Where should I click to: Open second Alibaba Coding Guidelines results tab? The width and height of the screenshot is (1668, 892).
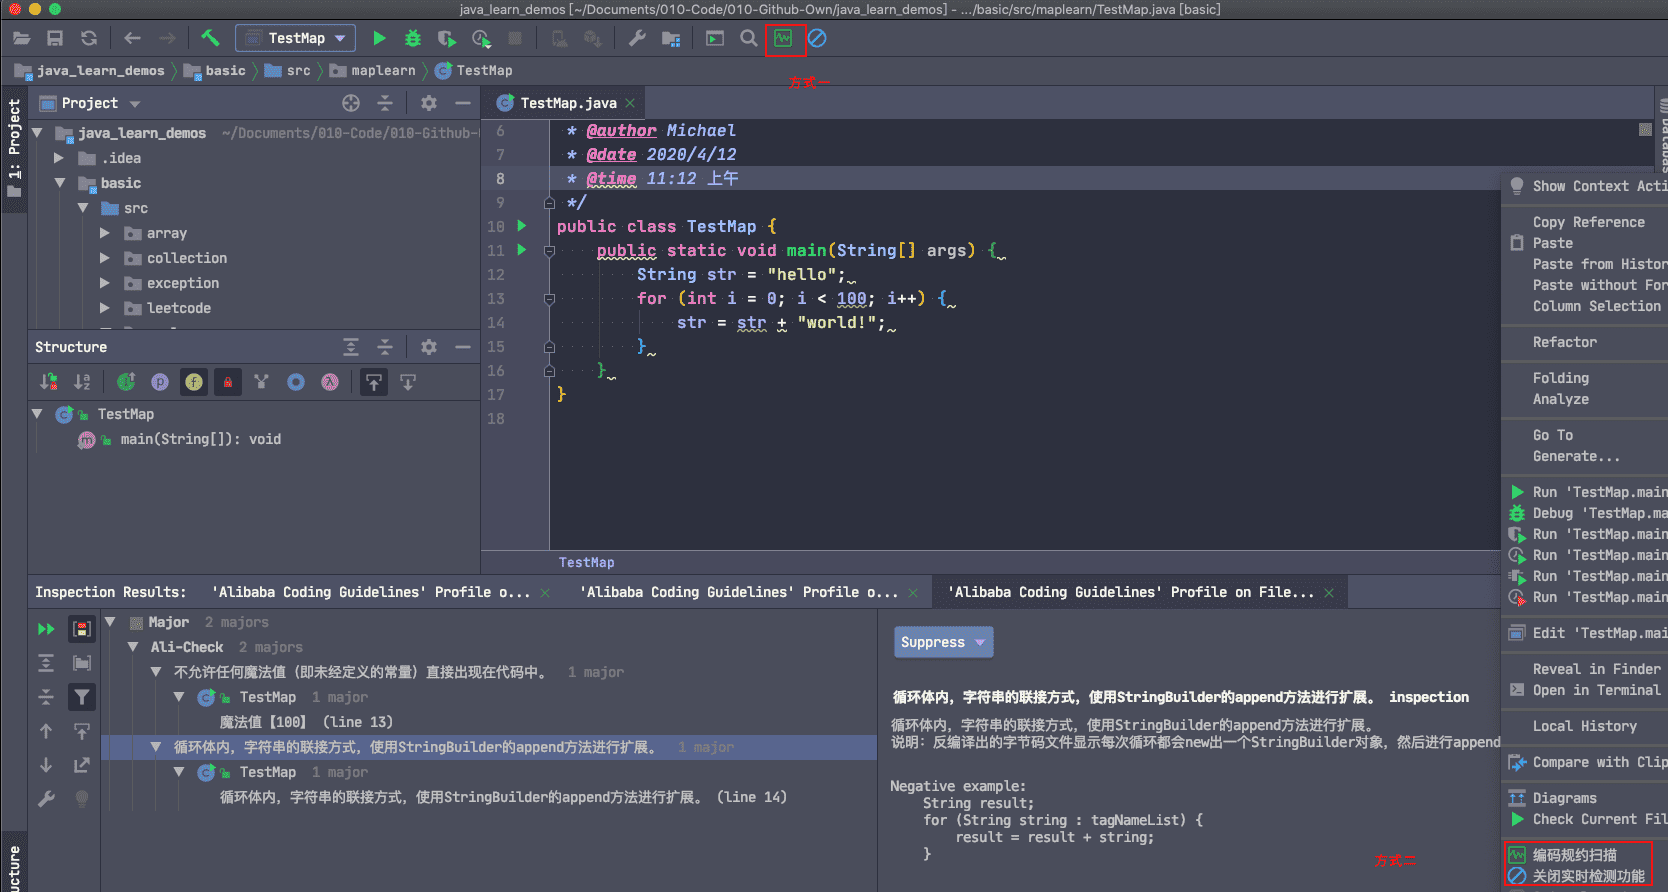(x=740, y=592)
